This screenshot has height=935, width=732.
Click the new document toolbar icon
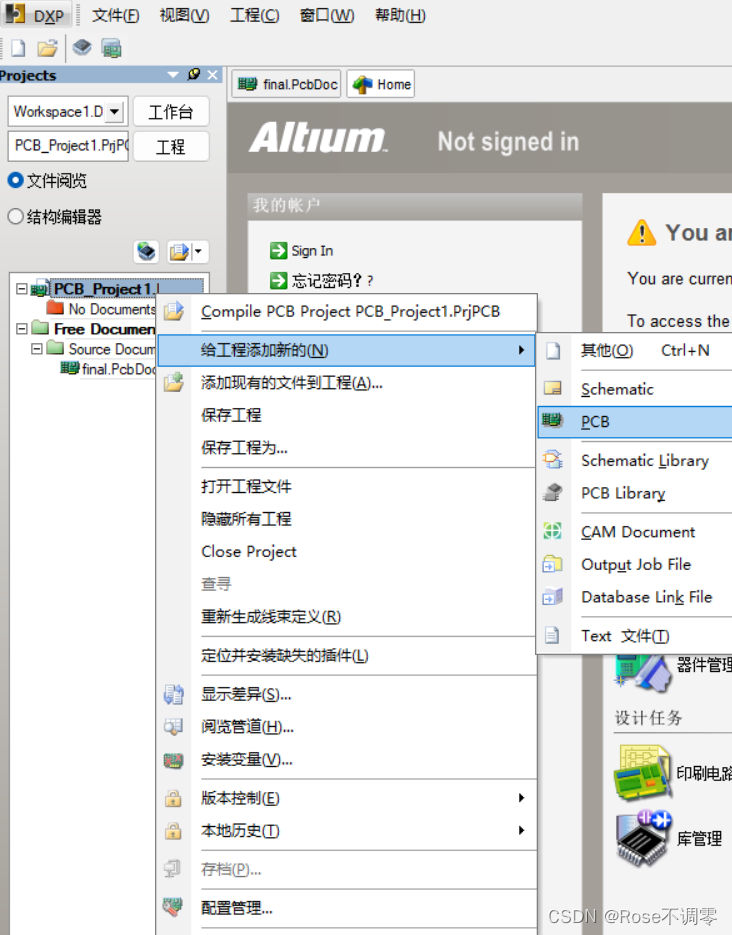[18, 48]
